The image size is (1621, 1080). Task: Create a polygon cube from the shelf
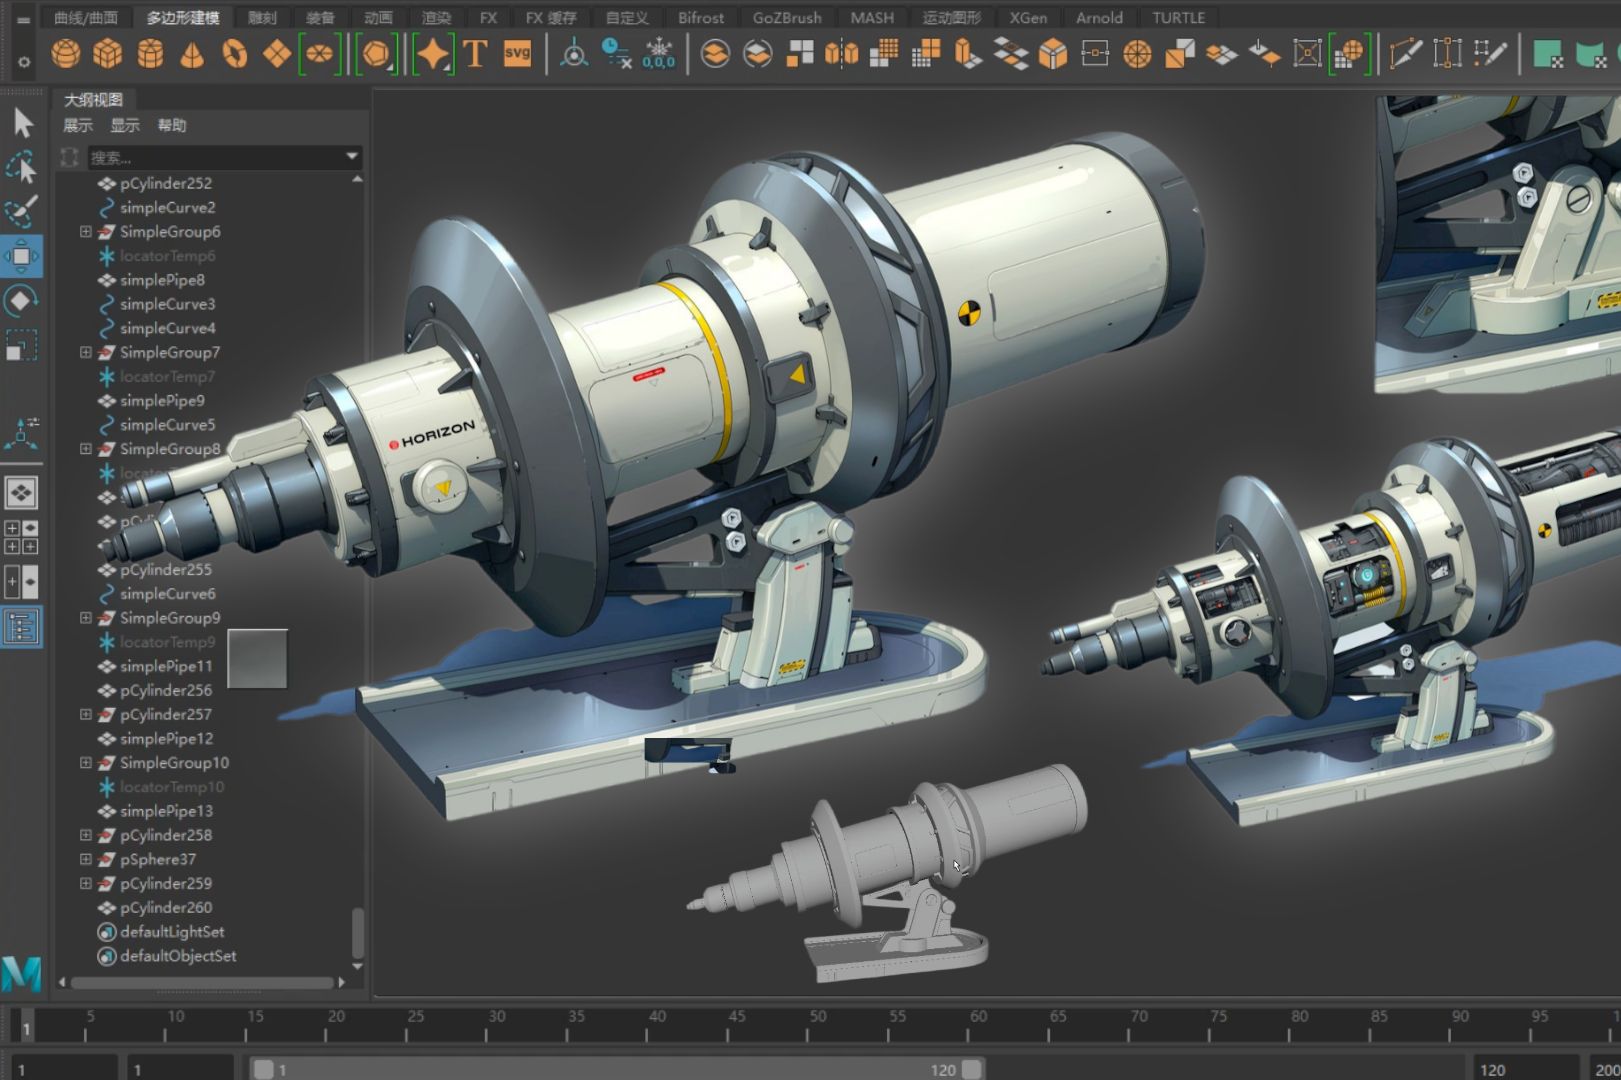pyautogui.click(x=107, y=55)
